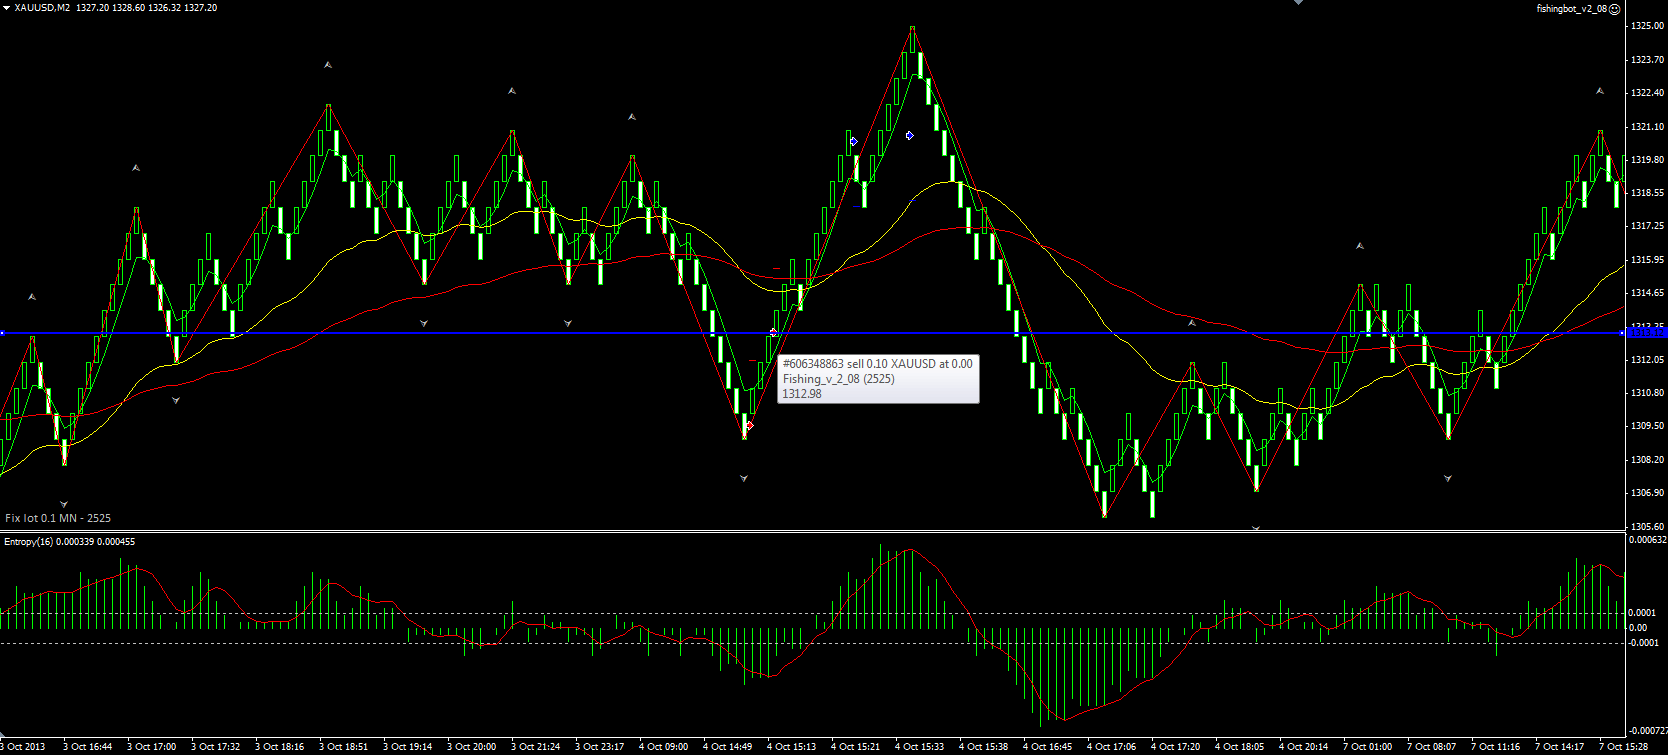Click the small triangle before XAUUSD,M2
This screenshot has height=755, width=1668.
[x=6, y=7]
